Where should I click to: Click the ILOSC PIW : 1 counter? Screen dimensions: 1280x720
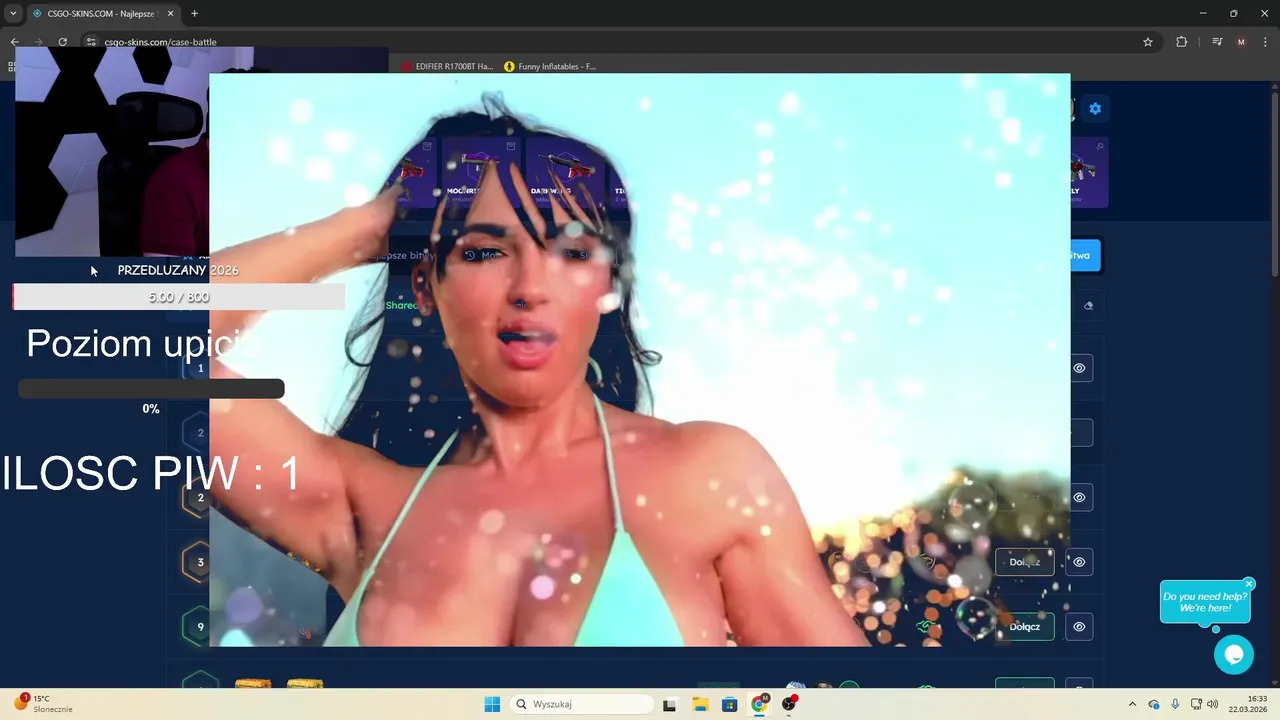pyautogui.click(x=151, y=473)
